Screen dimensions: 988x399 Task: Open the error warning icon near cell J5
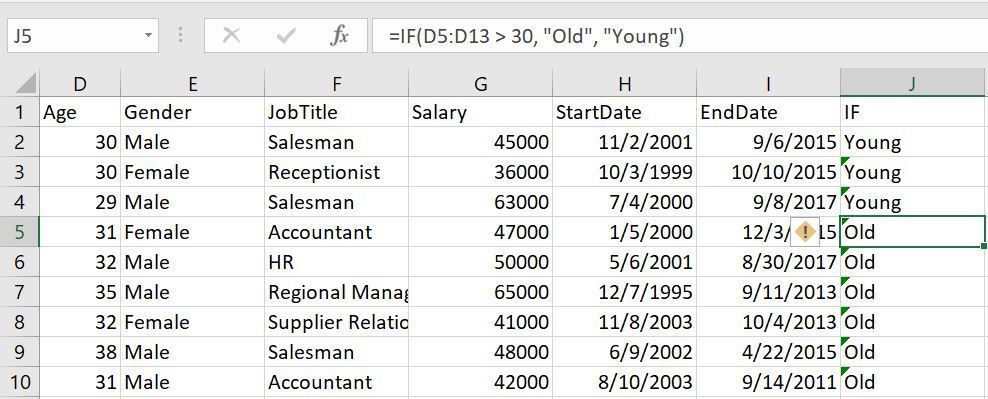(x=805, y=232)
